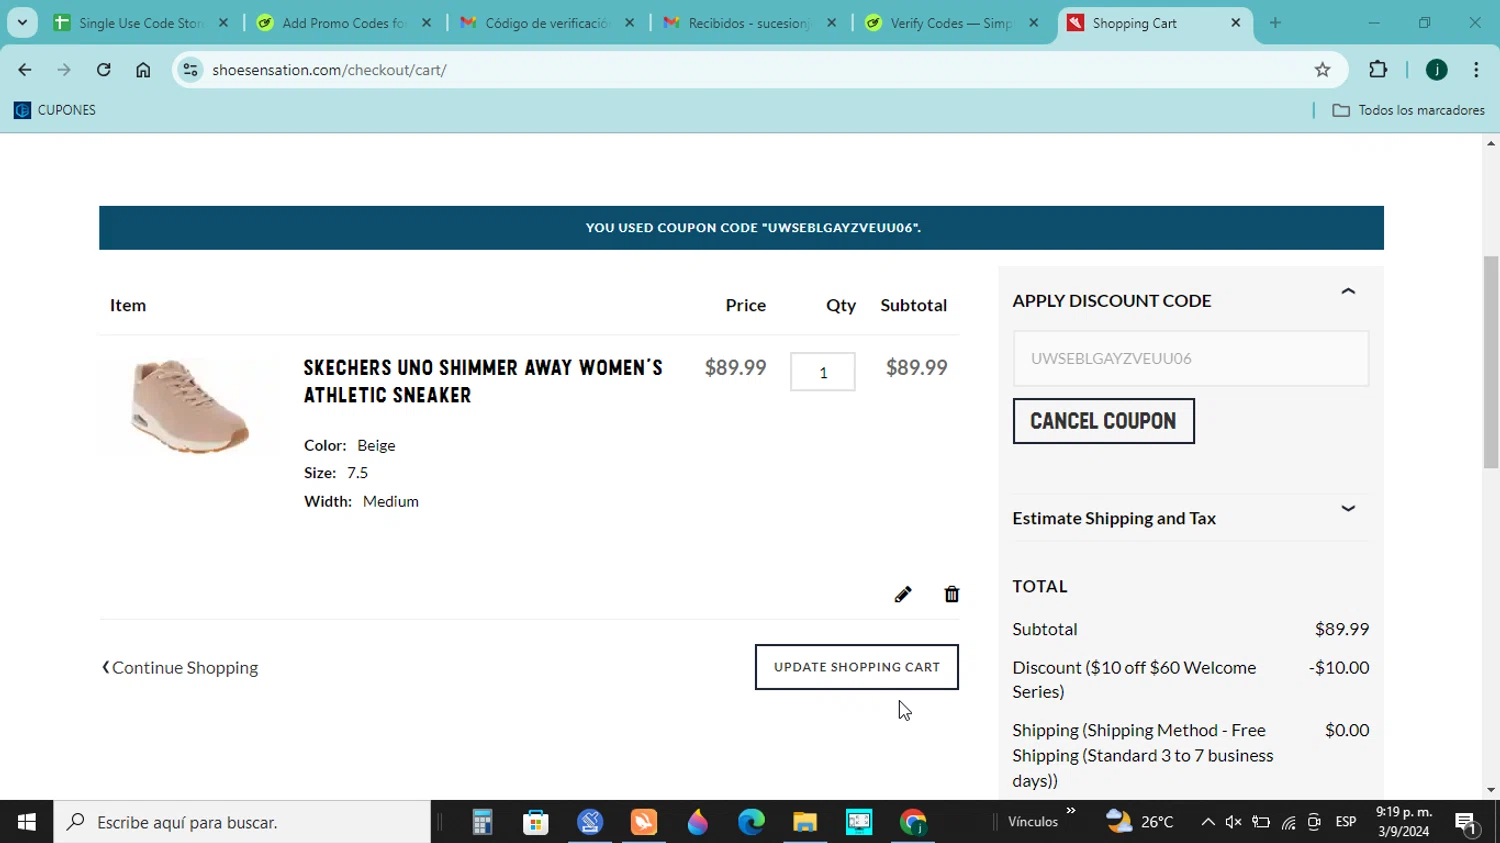Remove the Skechers sneaker with trash icon
Screen dimensions: 1500x843
[x=951, y=594]
